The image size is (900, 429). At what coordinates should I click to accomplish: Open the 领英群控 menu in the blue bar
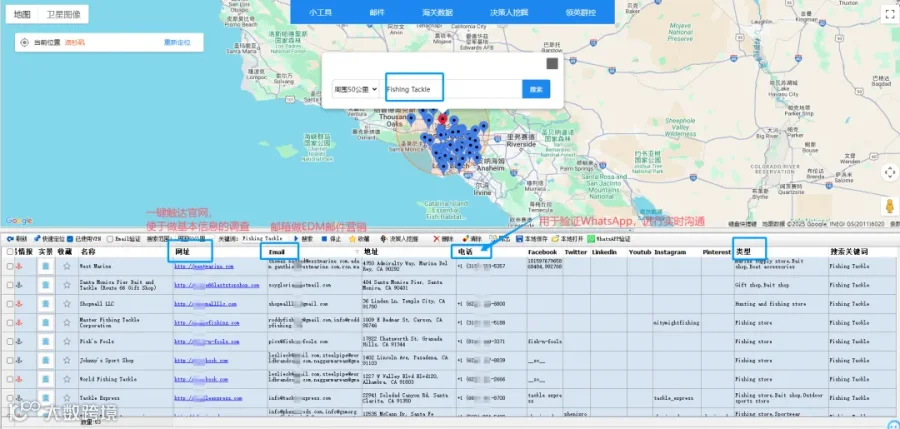pyautogui.click(x=580, y=12)
